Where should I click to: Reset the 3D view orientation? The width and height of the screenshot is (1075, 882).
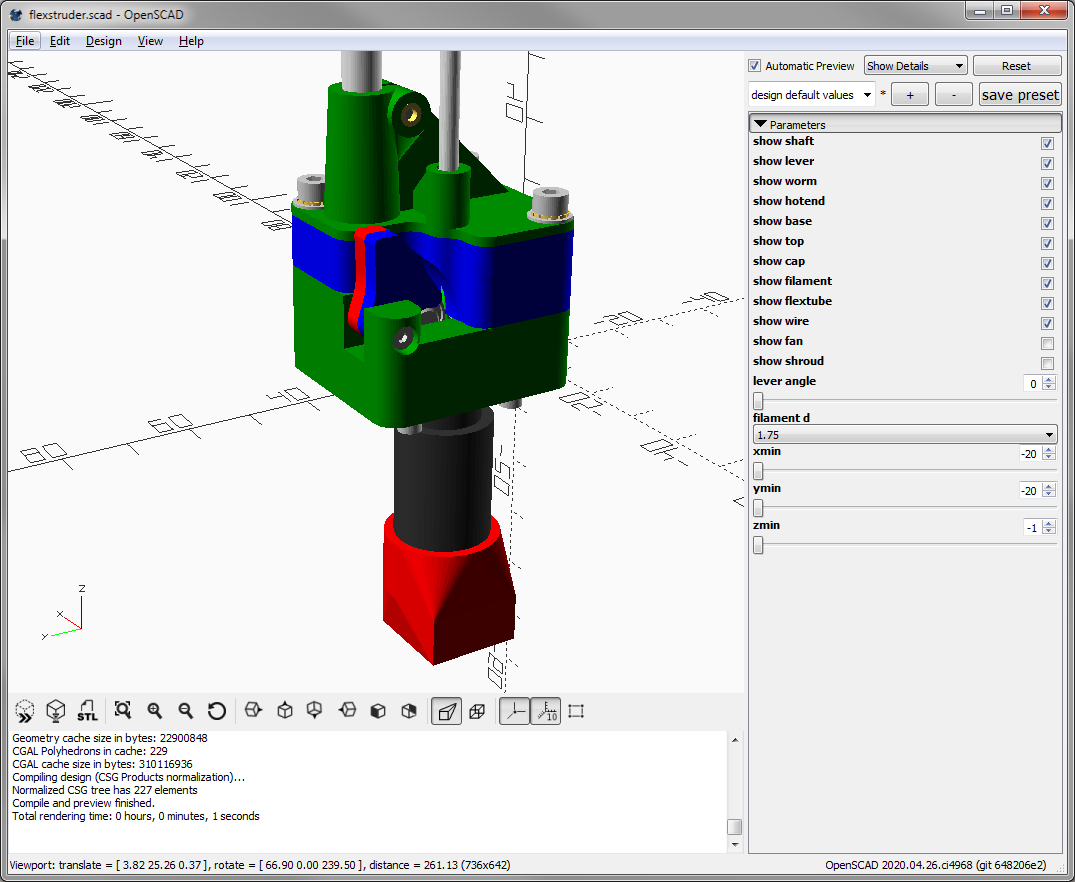pos(216,711)
